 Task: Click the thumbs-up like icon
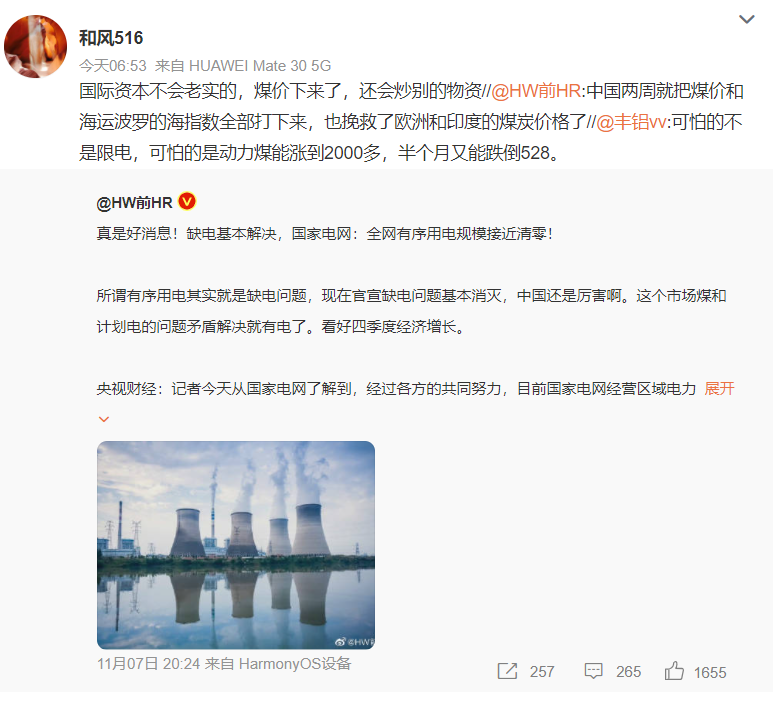coord(674,670)
